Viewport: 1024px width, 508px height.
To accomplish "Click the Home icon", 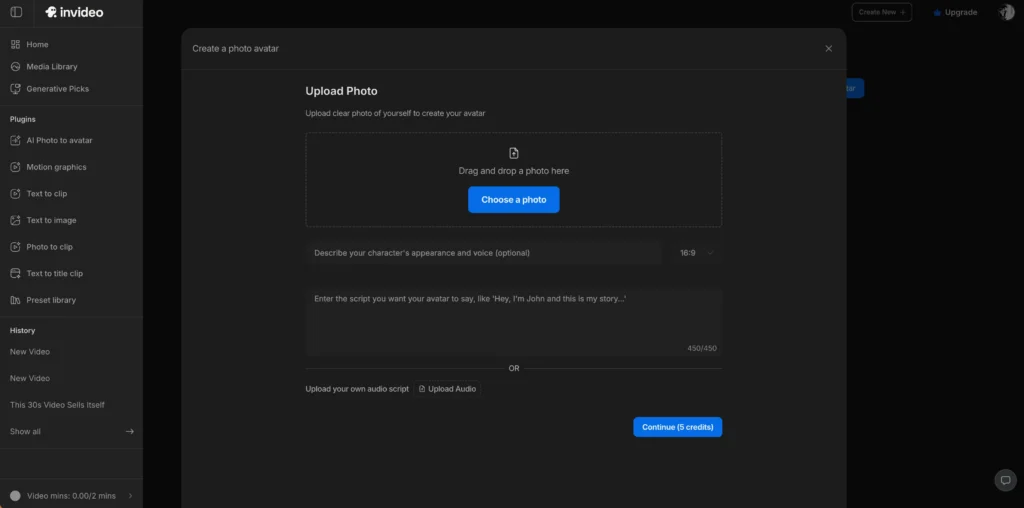I will point(15,44).
